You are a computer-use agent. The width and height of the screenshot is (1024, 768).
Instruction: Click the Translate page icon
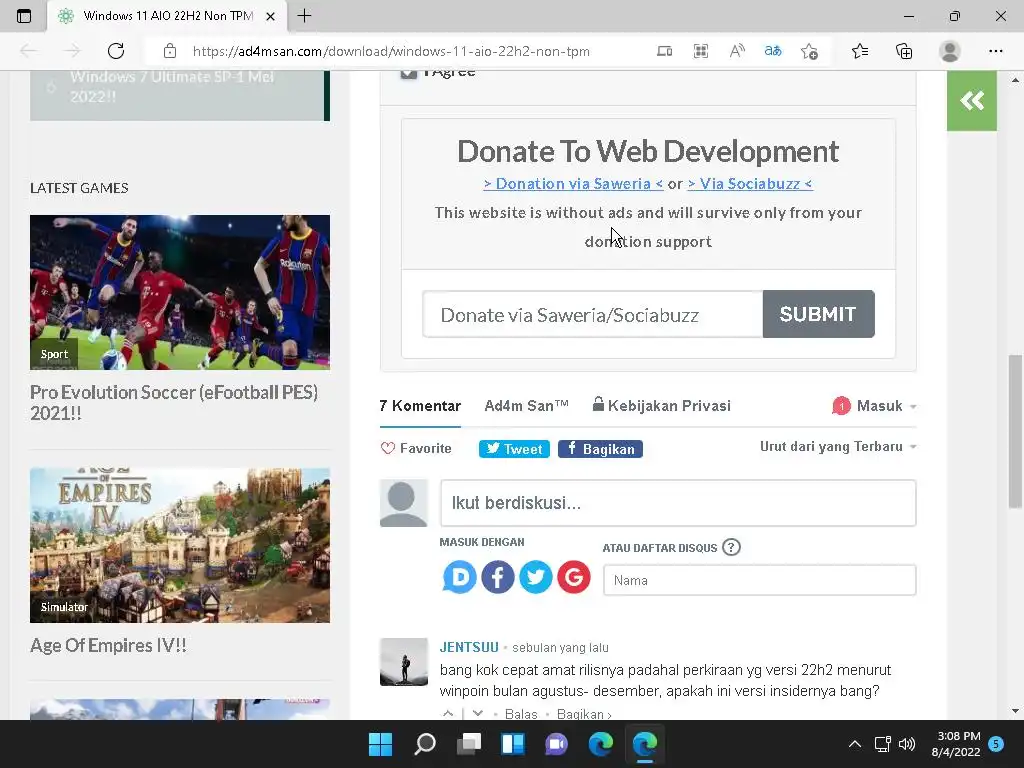click(773, 51)
